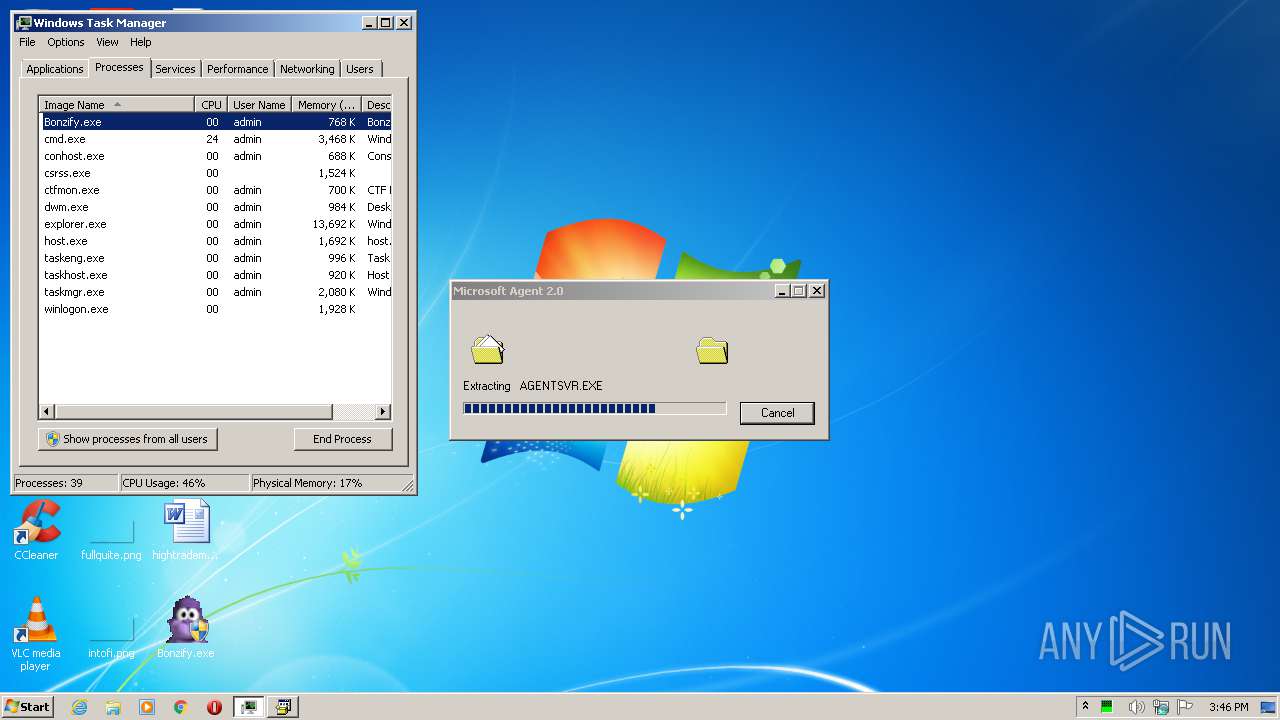Open the View menu in Task Manager
Viewport: 1280px width, 720px height.
pyautogui.click(x=107, y=42)
